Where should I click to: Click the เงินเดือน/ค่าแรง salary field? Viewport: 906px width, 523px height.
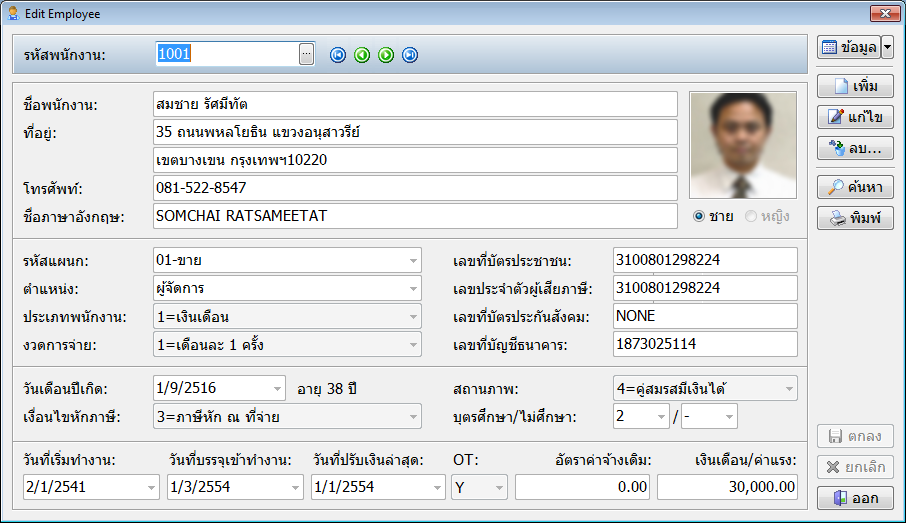tap(727, 487)
